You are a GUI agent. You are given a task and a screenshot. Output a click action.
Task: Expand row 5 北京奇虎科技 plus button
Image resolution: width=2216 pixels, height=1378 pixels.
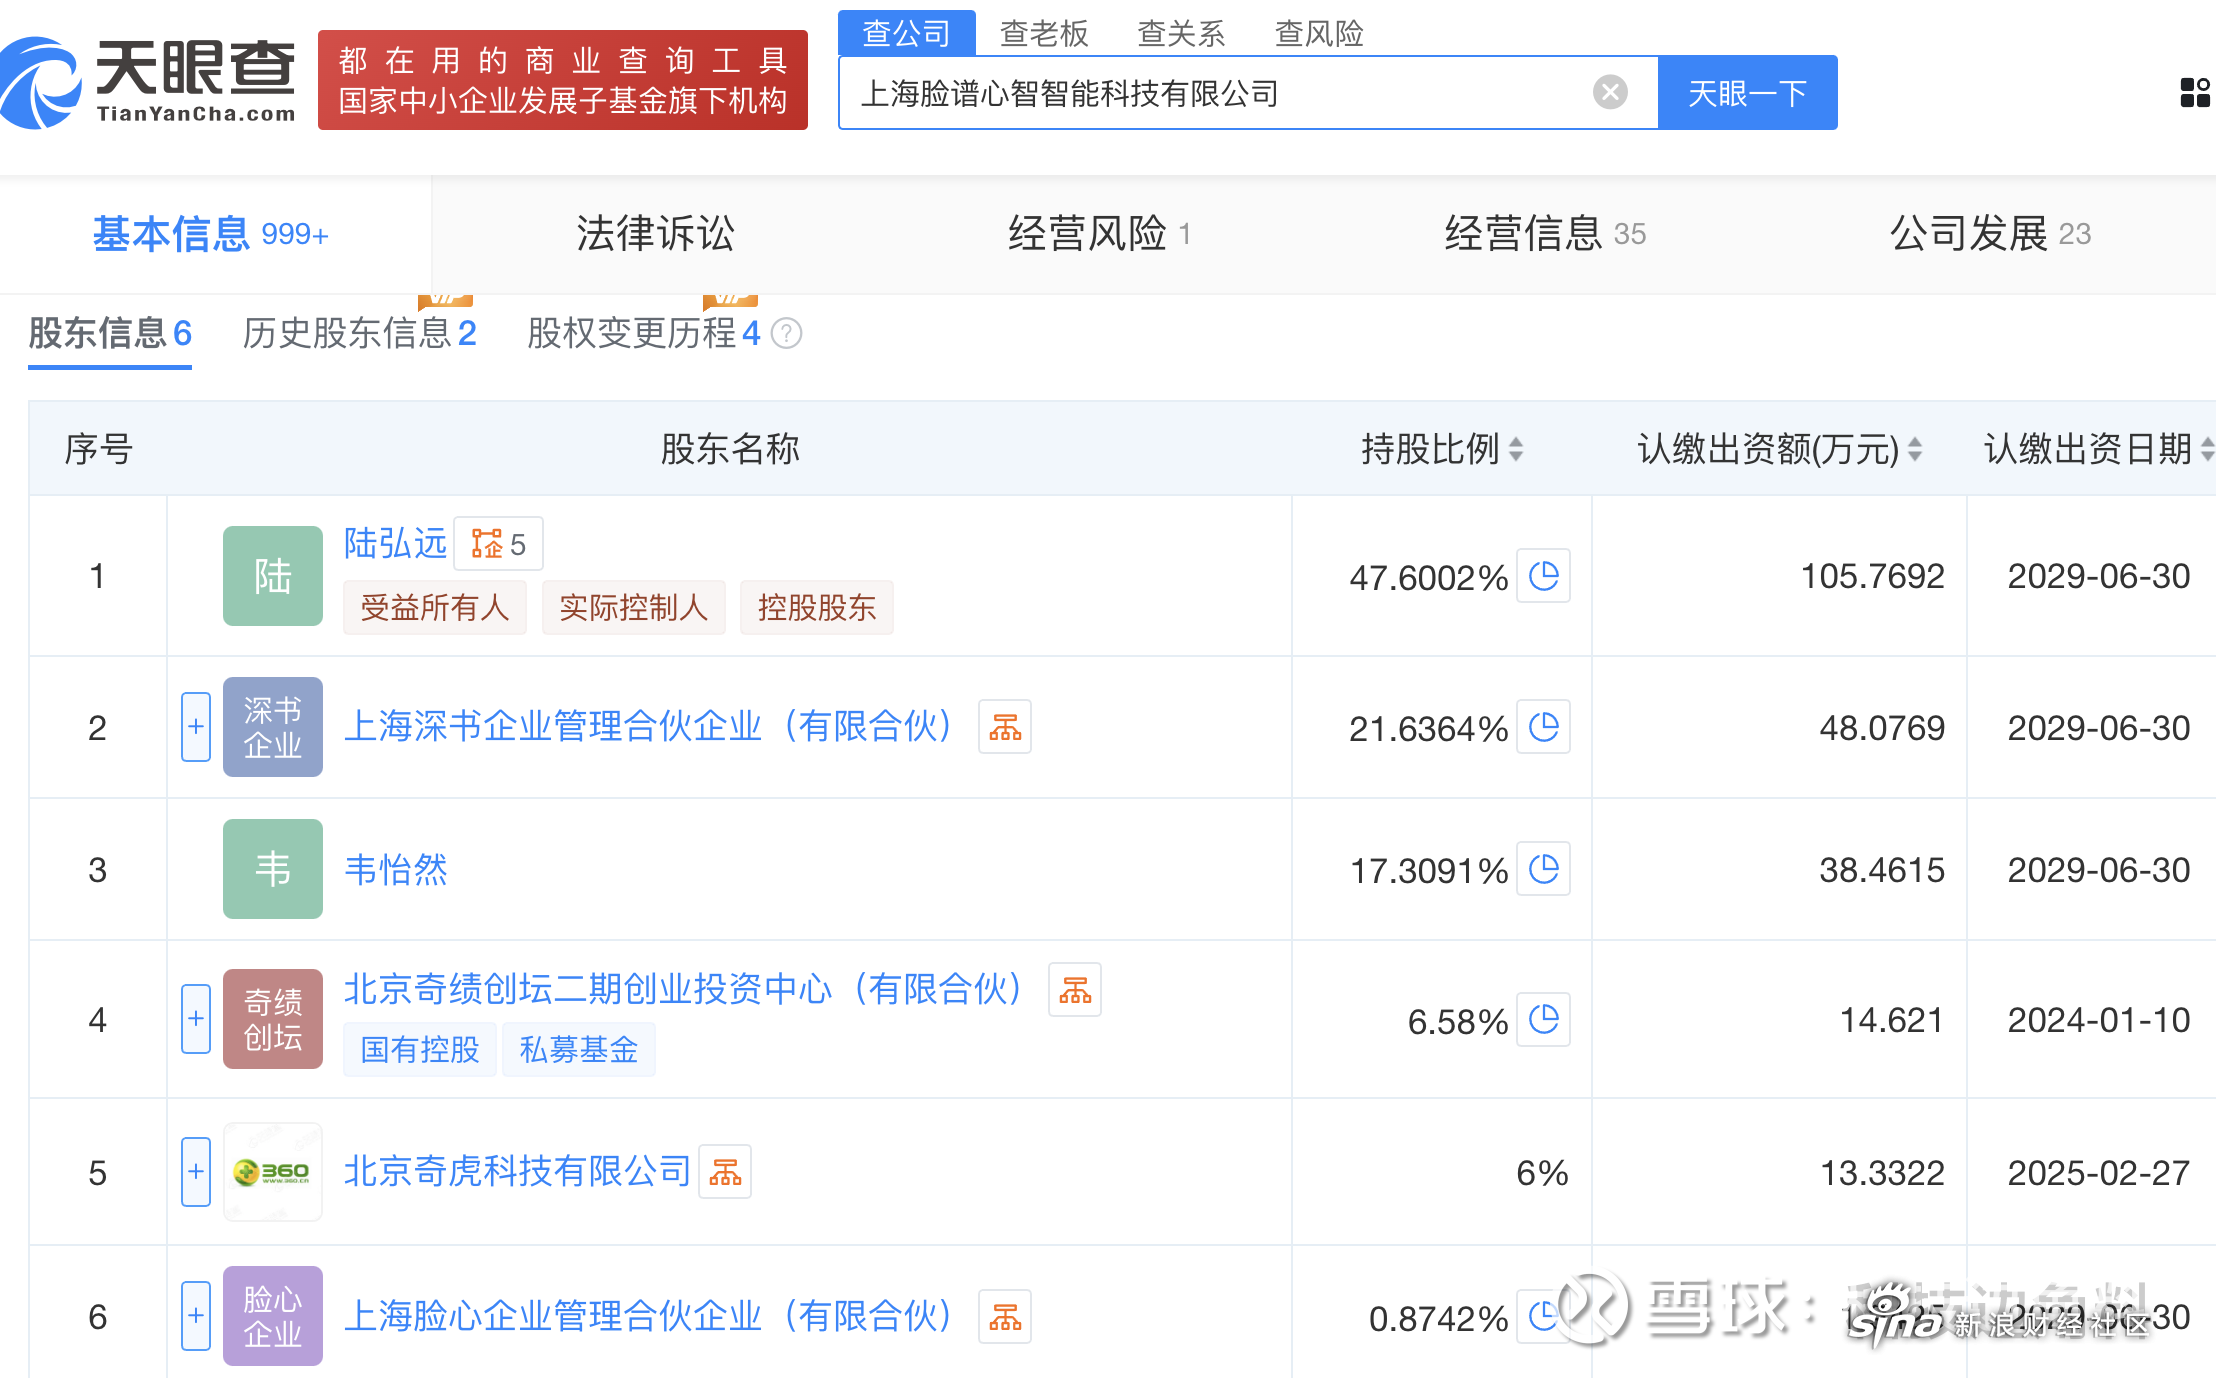(196, 1172)
